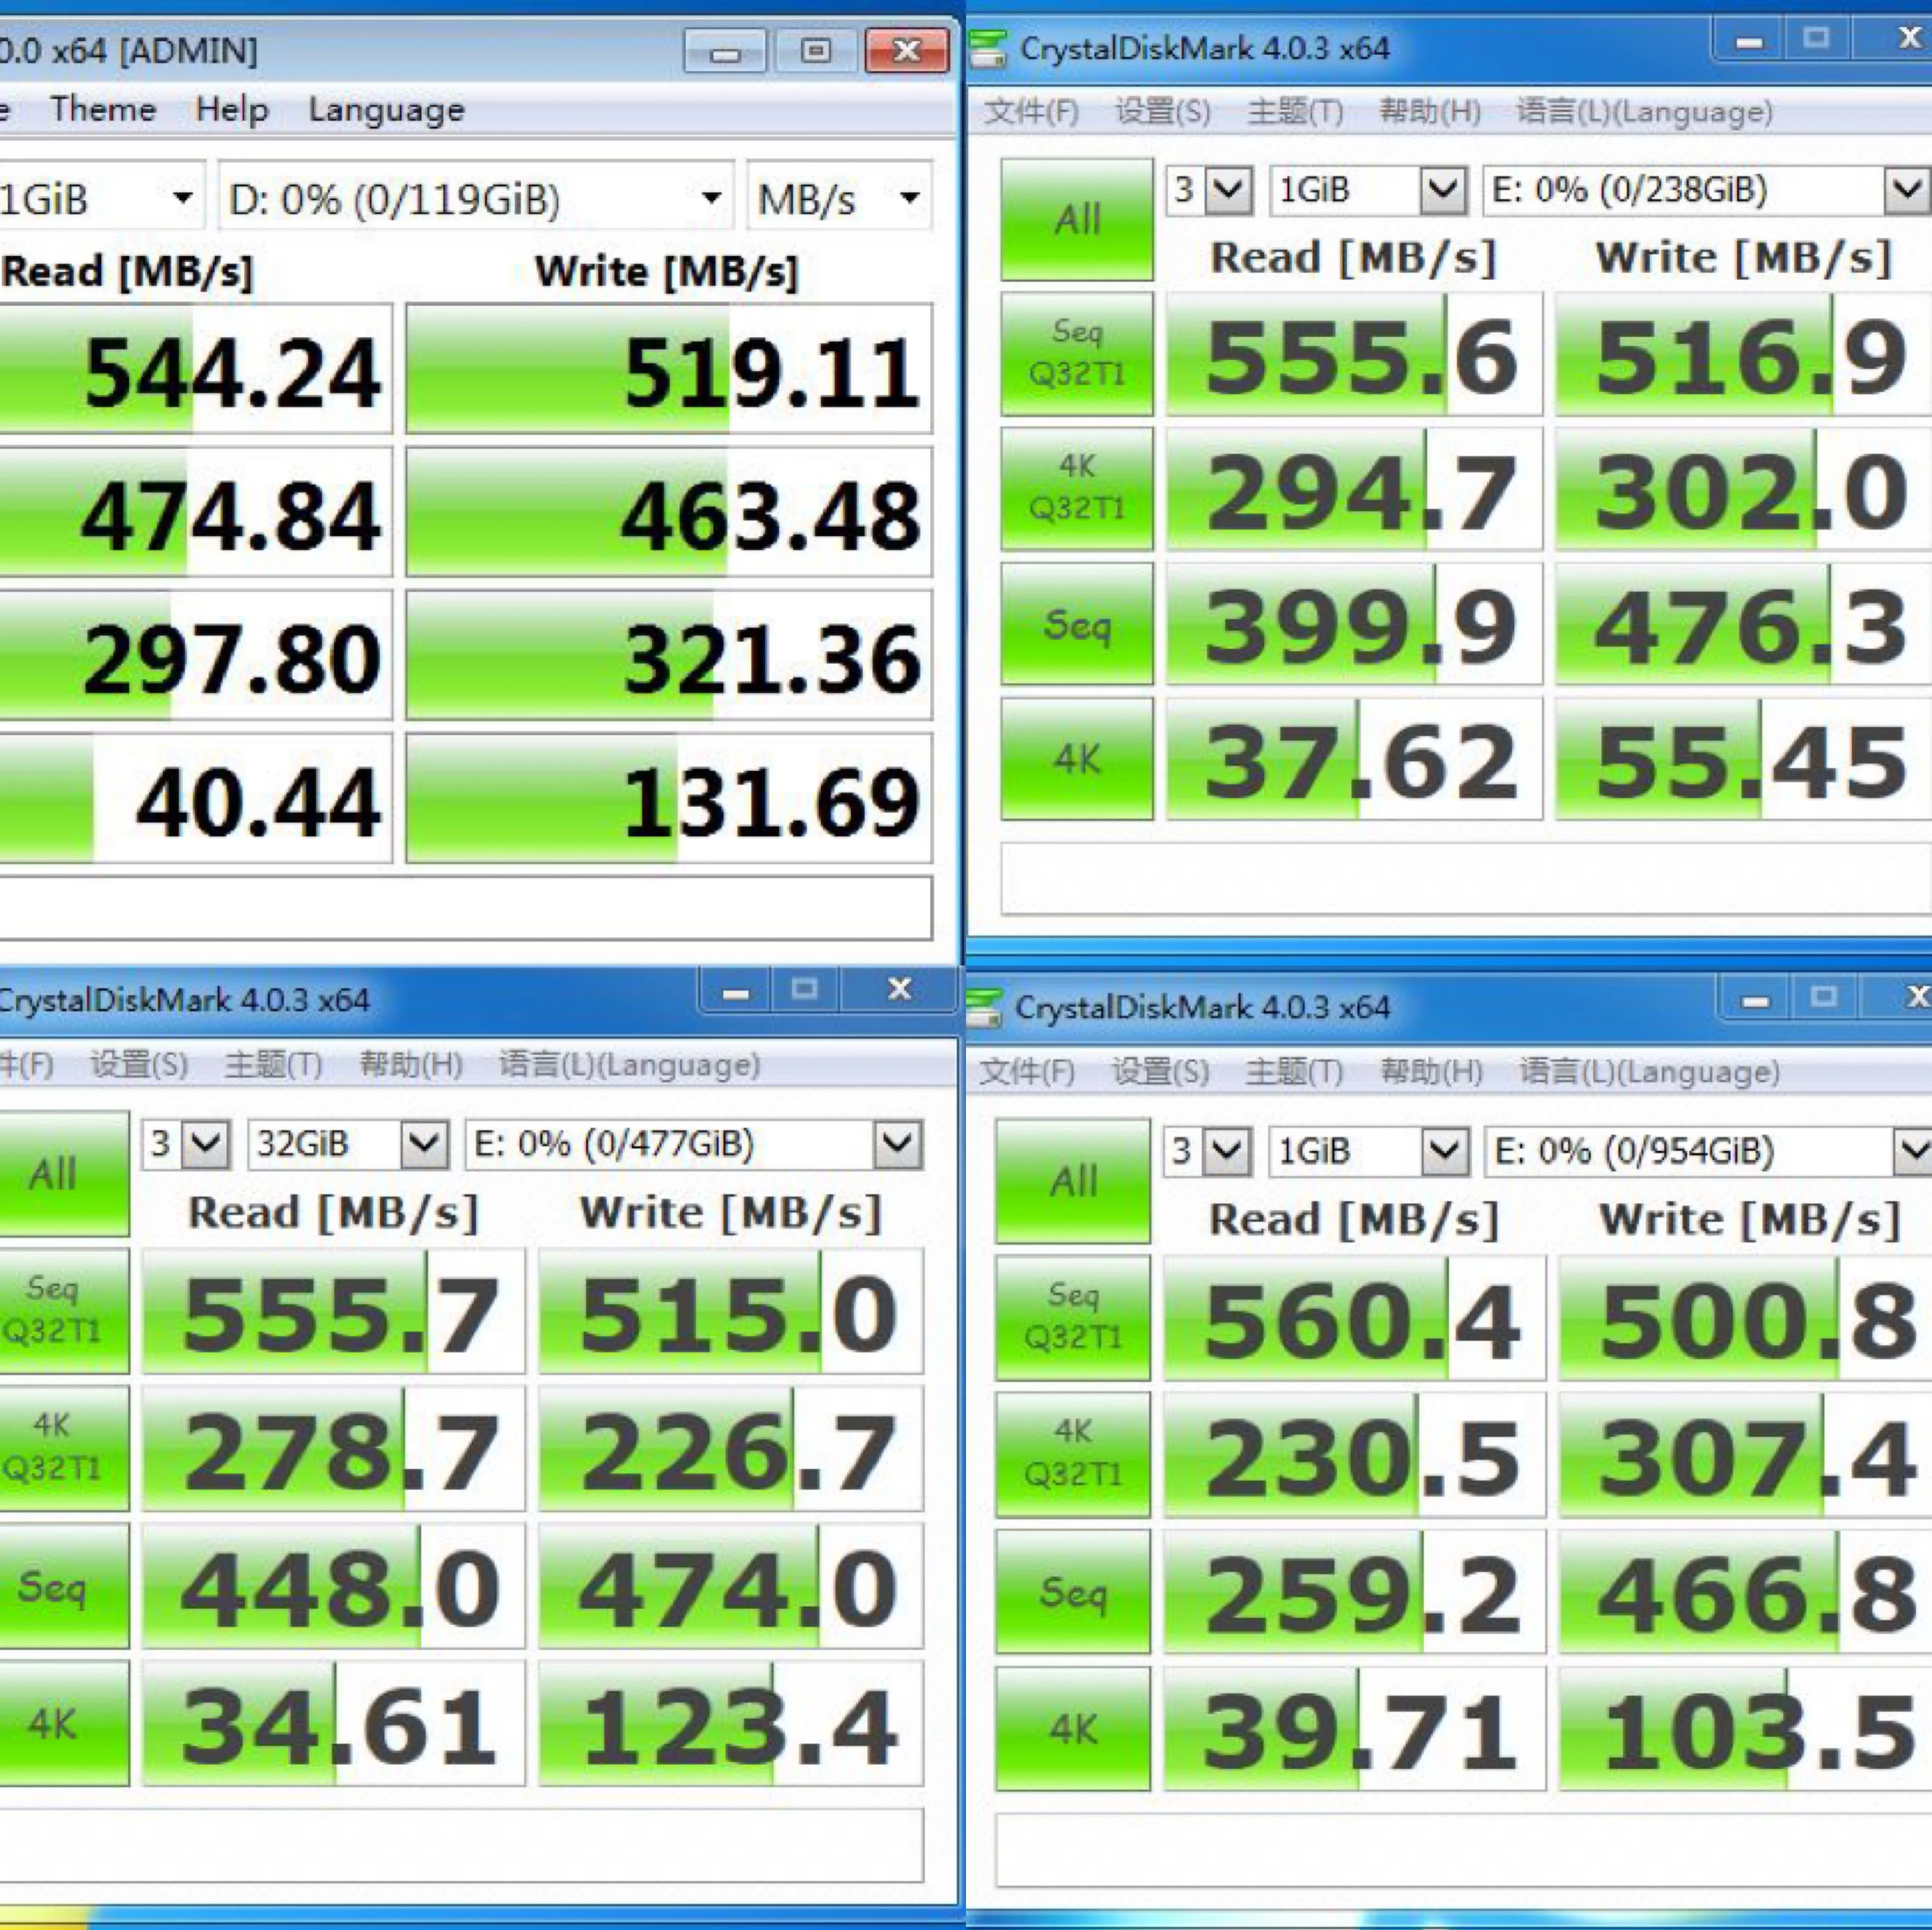1932x1930 pixels.
Task: Close the ADMIN CrystalDiskMark window
Action: [906, 51]
